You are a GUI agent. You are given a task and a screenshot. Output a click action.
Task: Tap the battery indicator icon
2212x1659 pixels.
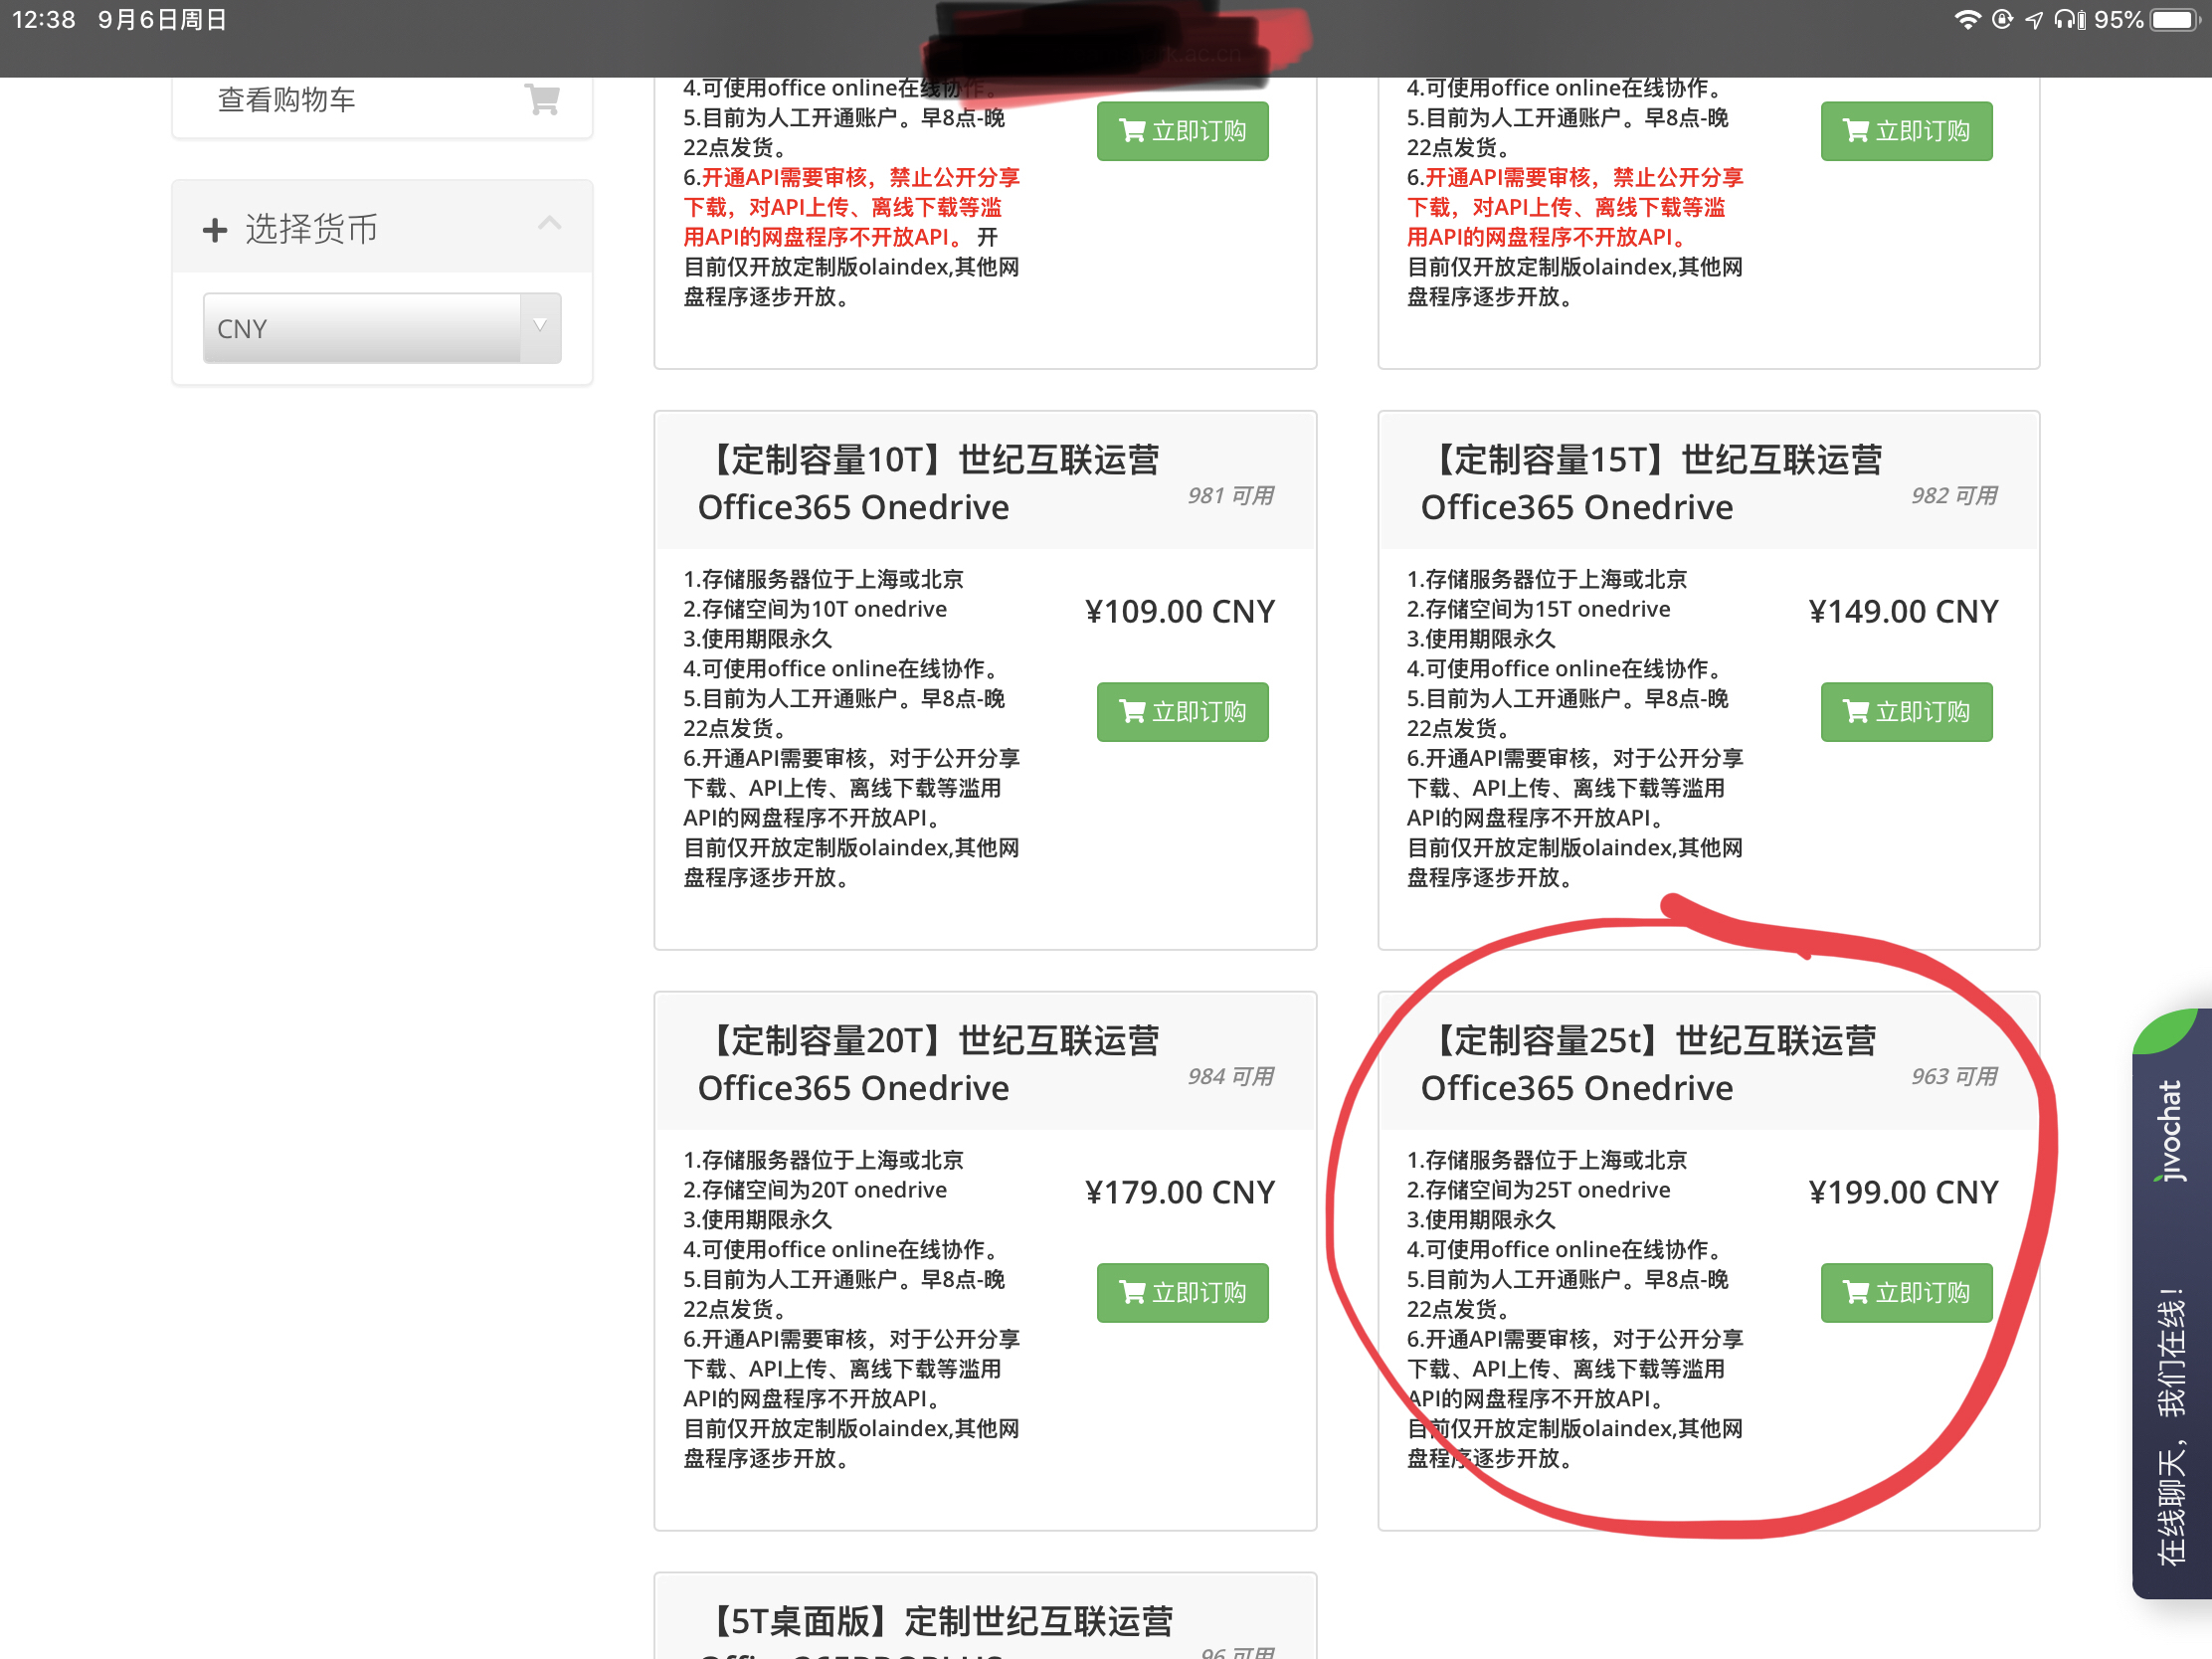click(x=2173, y=20)
